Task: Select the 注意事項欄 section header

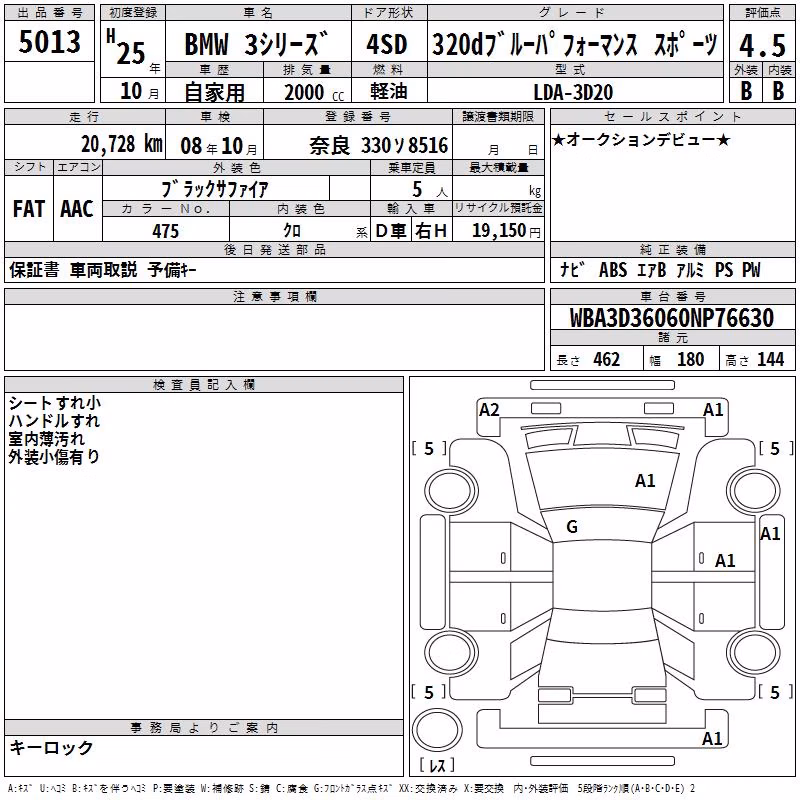Action: coord(274,296)
